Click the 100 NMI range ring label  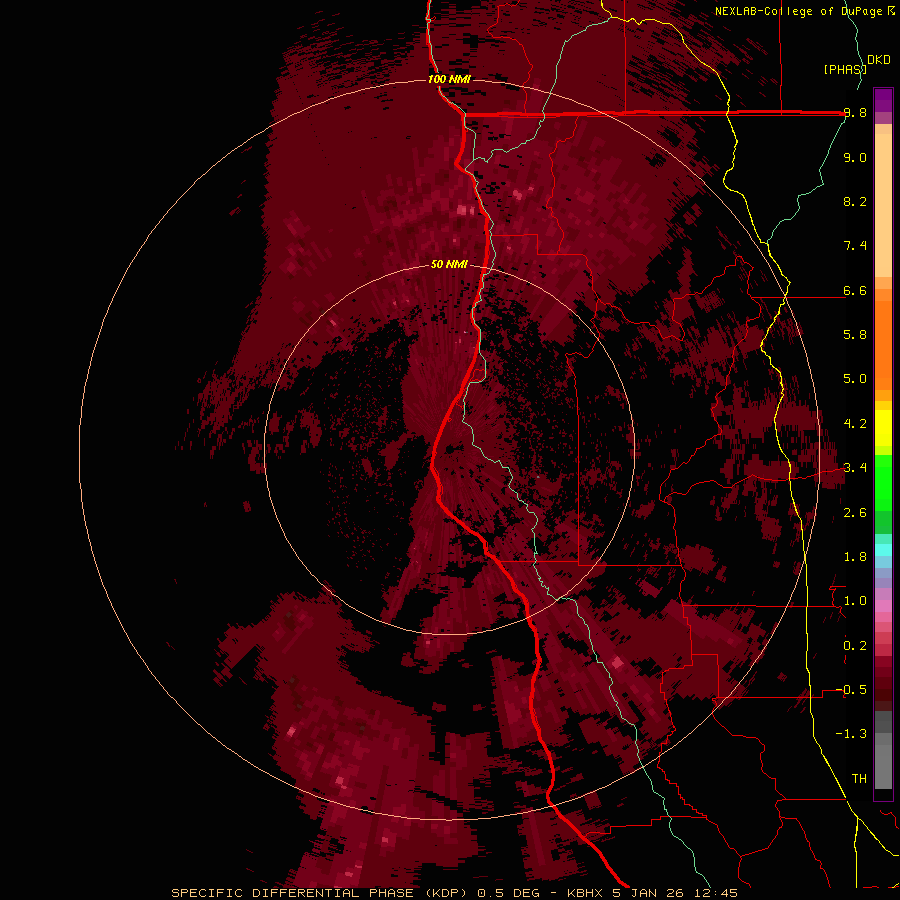[449, 79]
